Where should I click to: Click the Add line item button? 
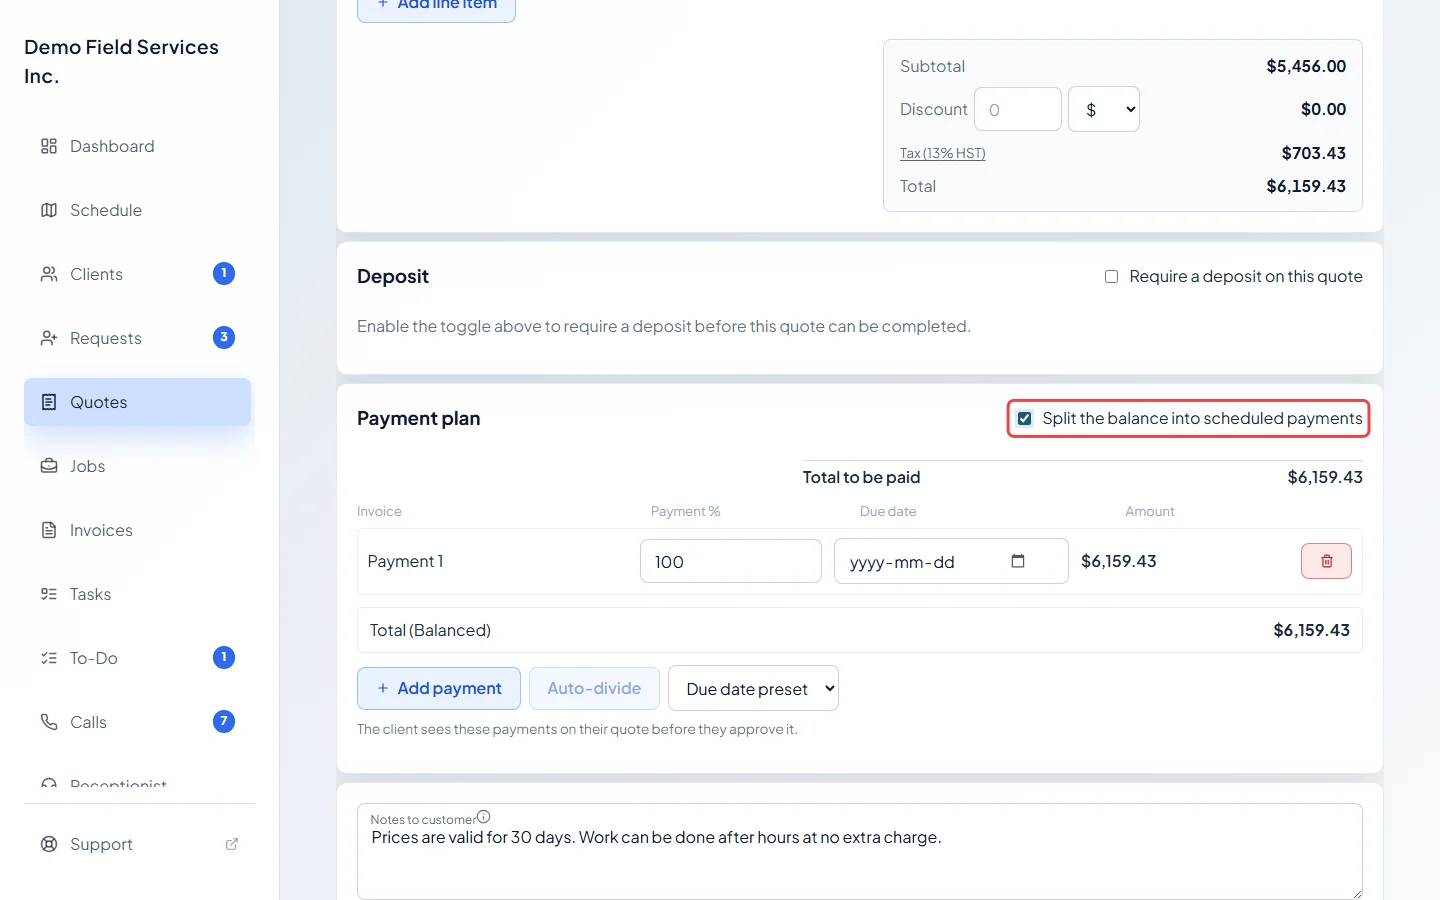(436, 6)
